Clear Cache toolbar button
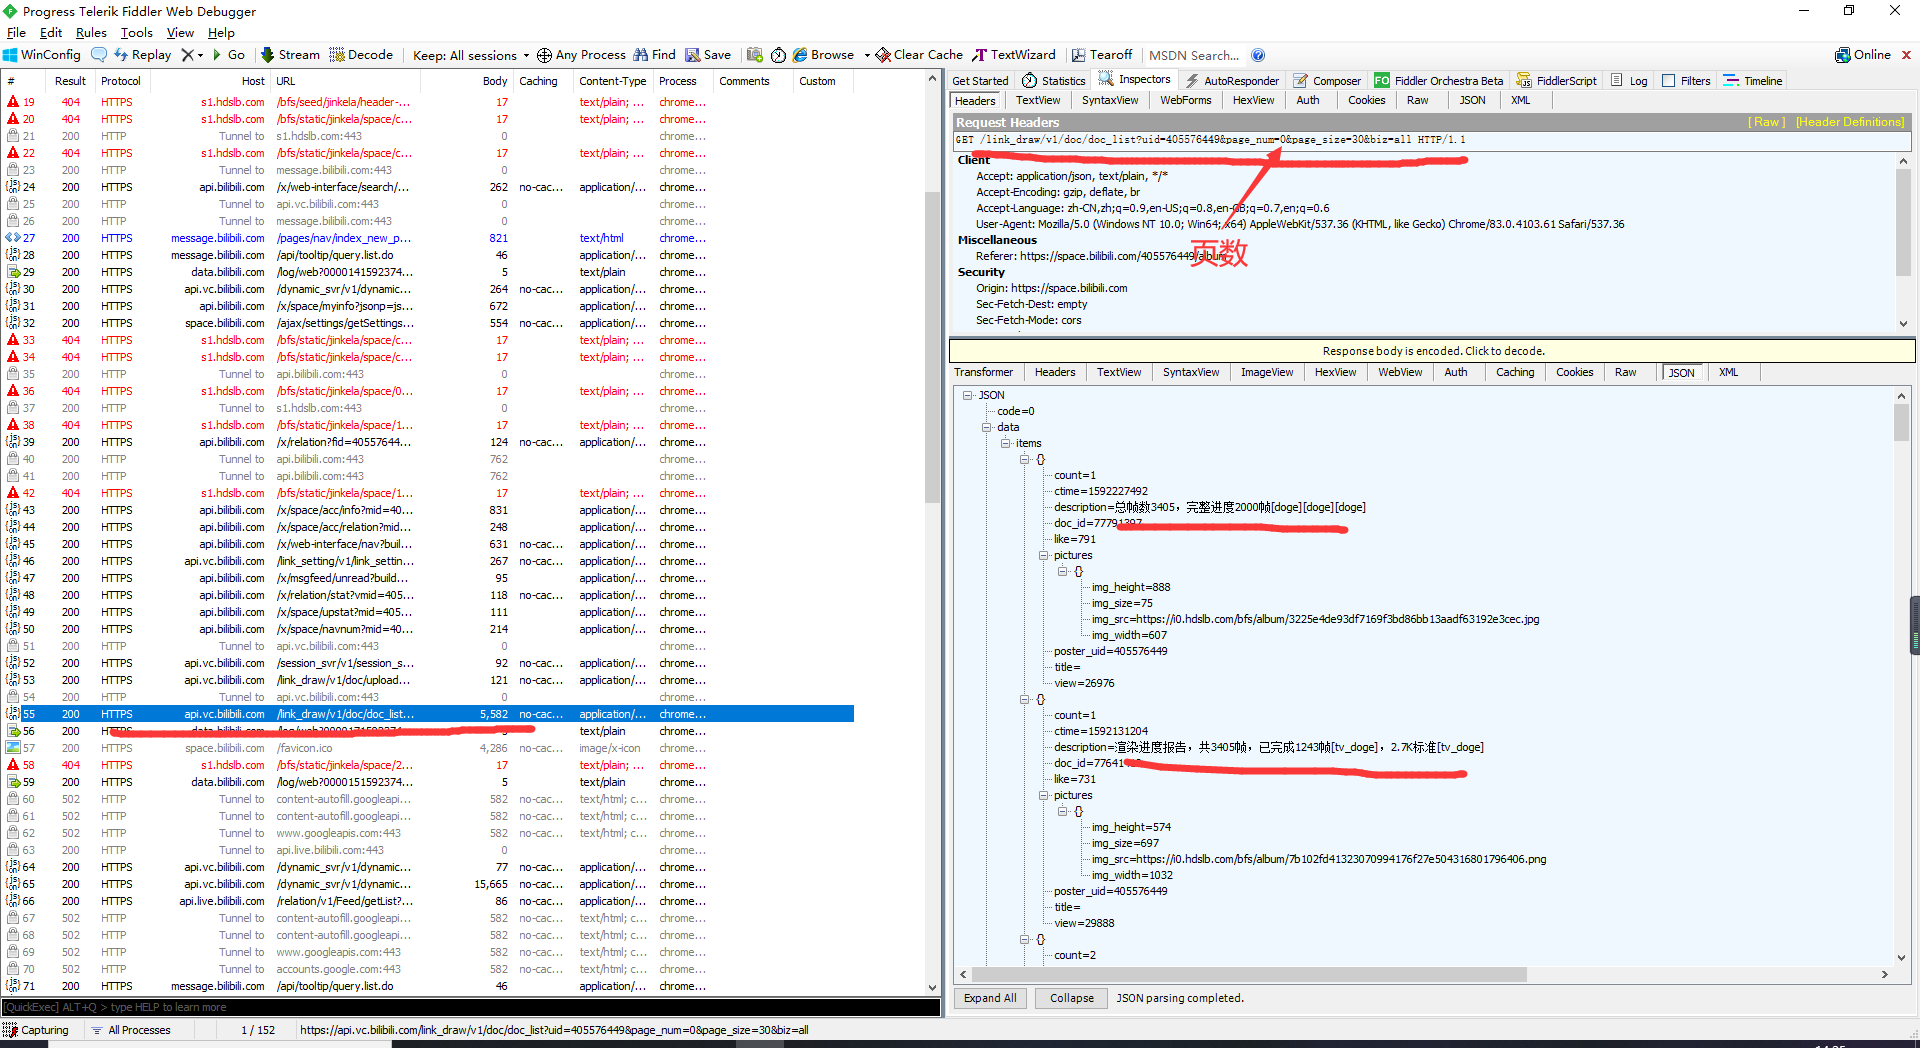 [920, 55]
